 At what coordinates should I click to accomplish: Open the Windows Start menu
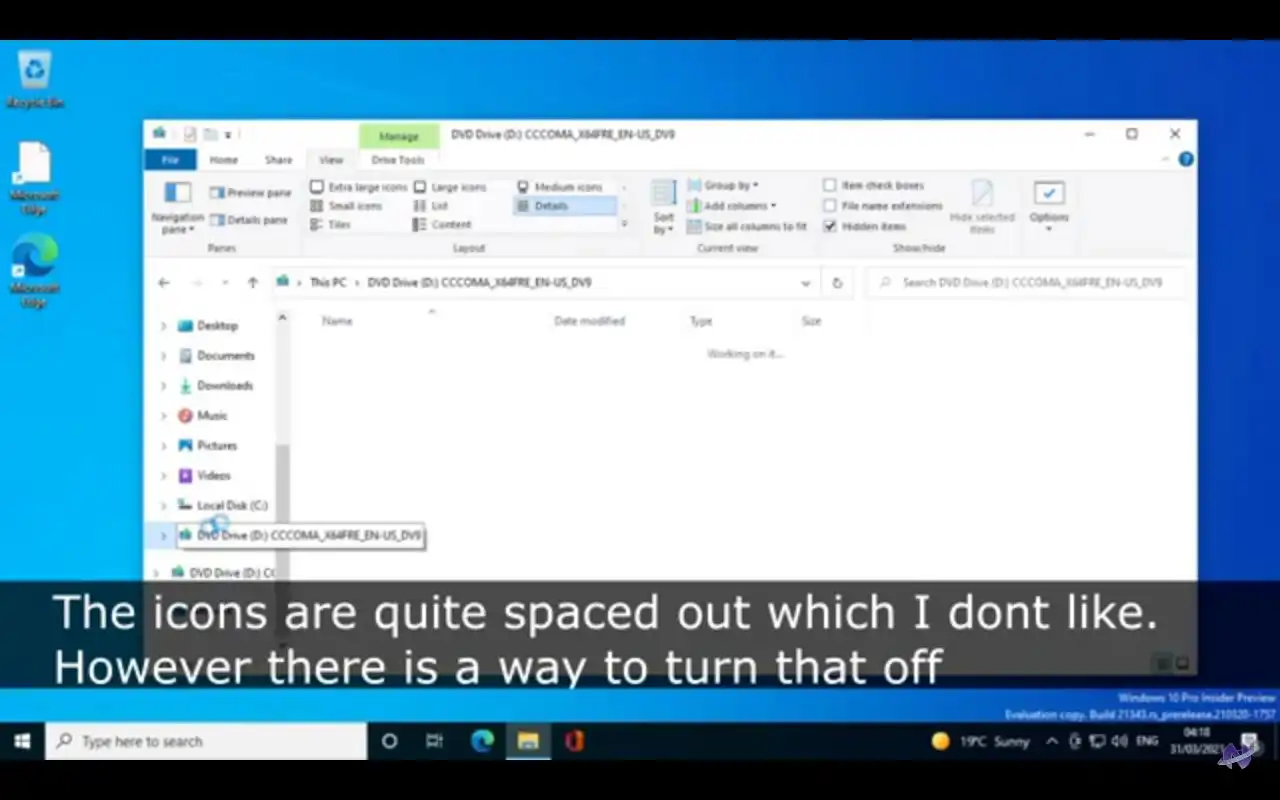click(22, 741)
